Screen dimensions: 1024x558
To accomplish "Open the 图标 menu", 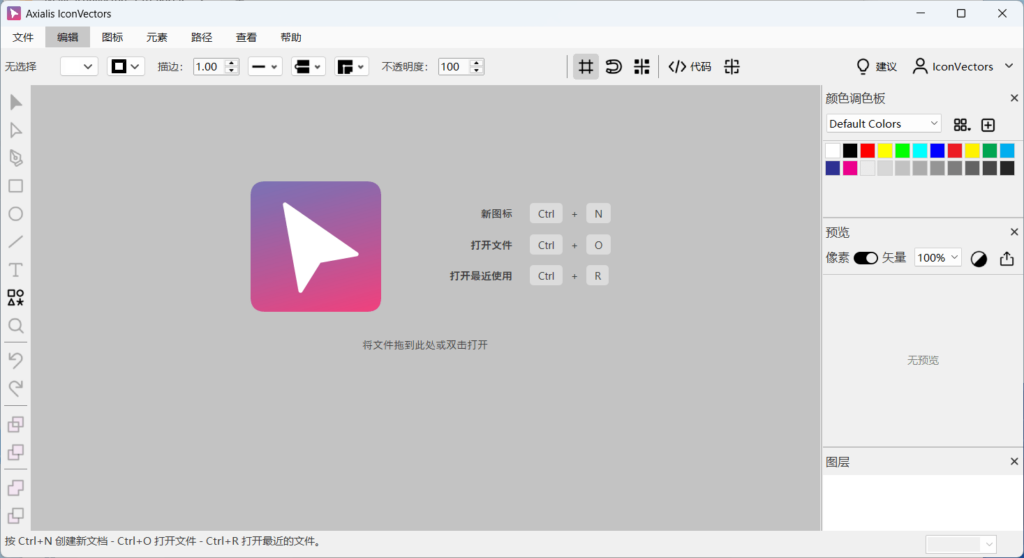I will [x=112, y=37].
